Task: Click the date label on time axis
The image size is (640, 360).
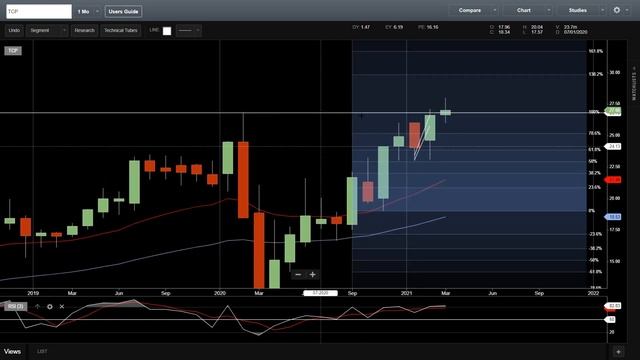Action: [320, 293]
